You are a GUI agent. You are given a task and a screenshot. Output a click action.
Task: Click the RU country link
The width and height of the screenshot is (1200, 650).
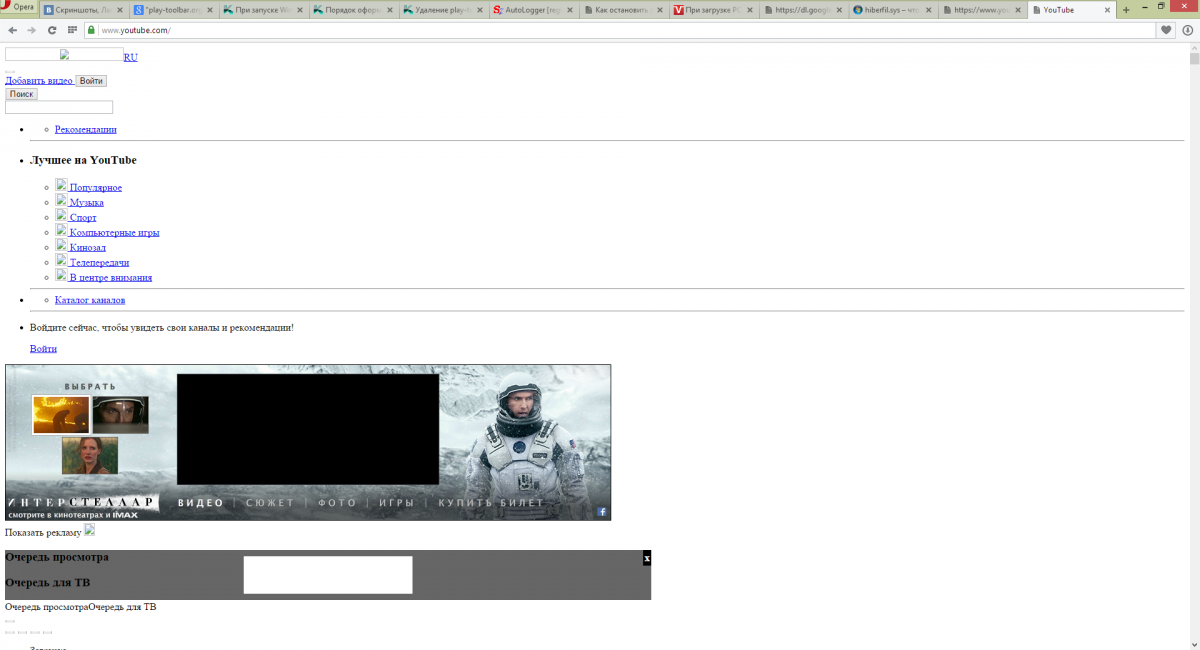coord(131,57)
